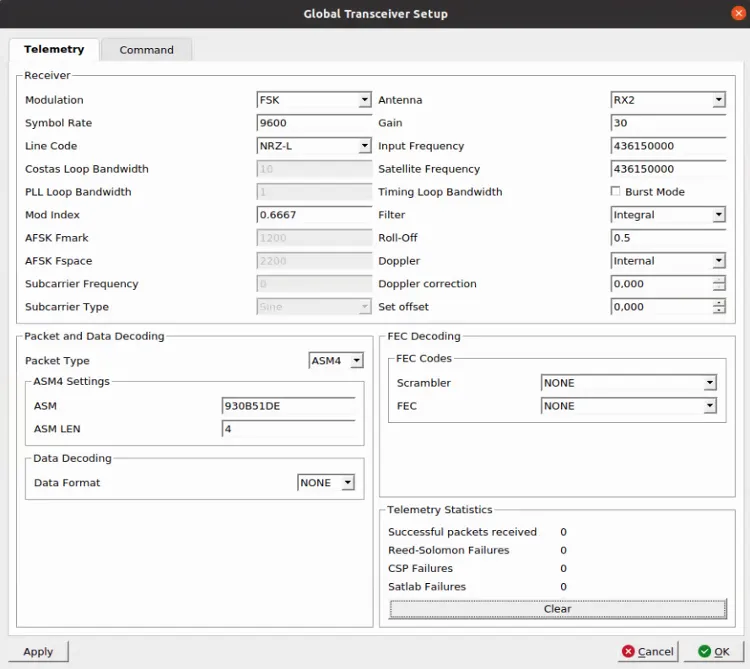Increase Doppler correction with up arrow
750x670 pixels.
click(719, 280)
